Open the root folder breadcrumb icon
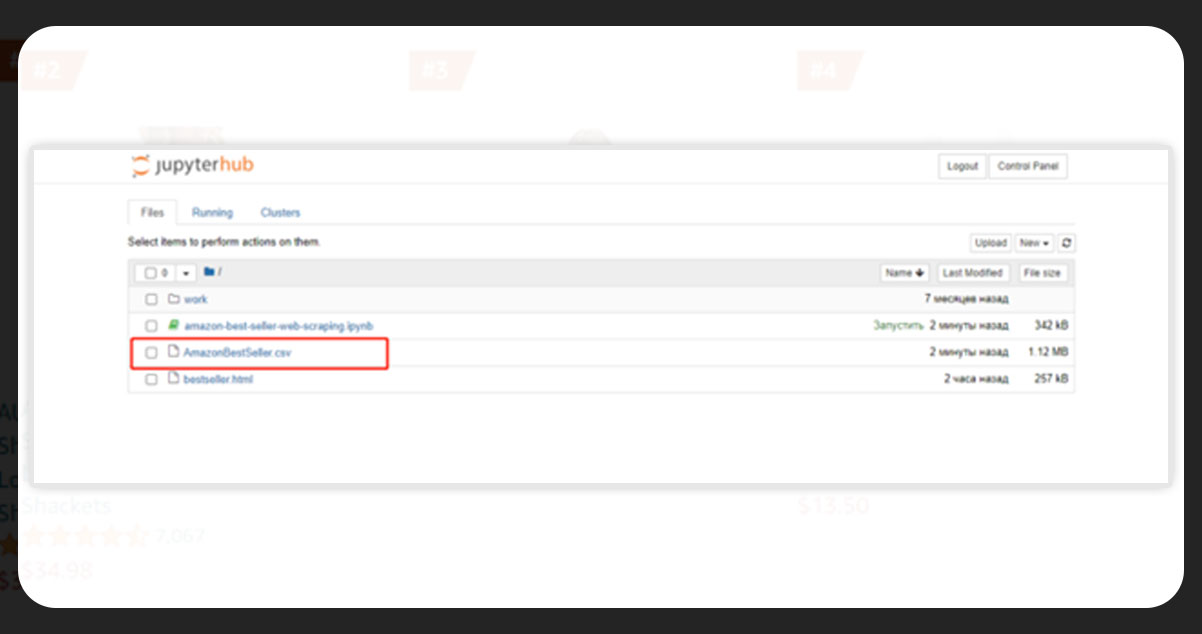This screenshot has height=634, width=1202. point(210,271)
